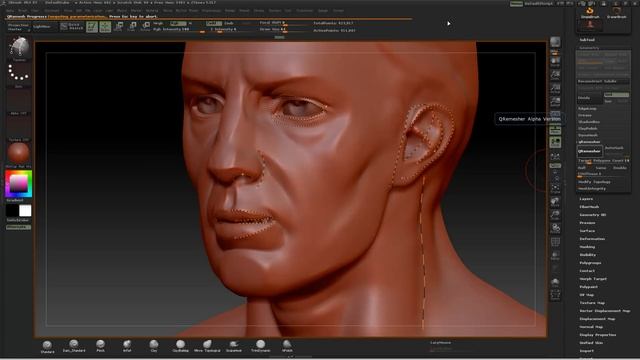
Task: Toggle the Zadd button
Action: (x=213, y=23)
